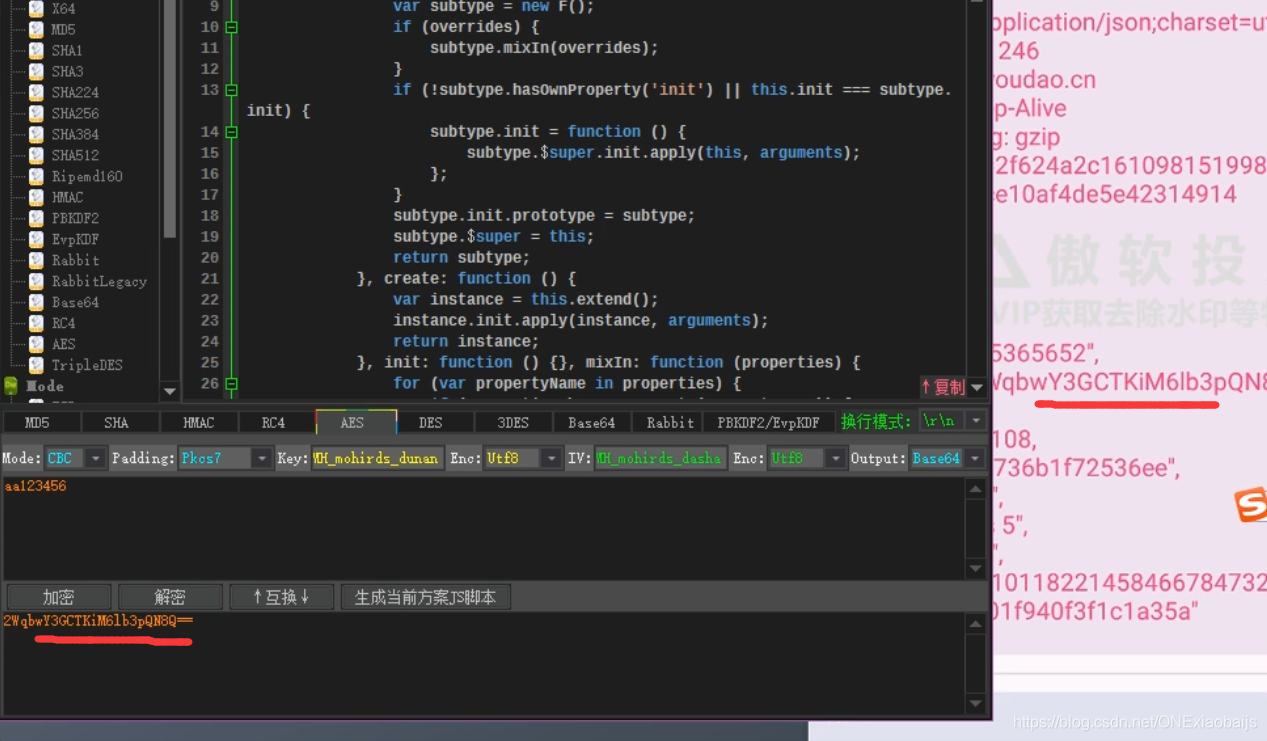Click the SHA3 file icon
The height and width of the screenshot is (741, 1267).
pos(36,71)
